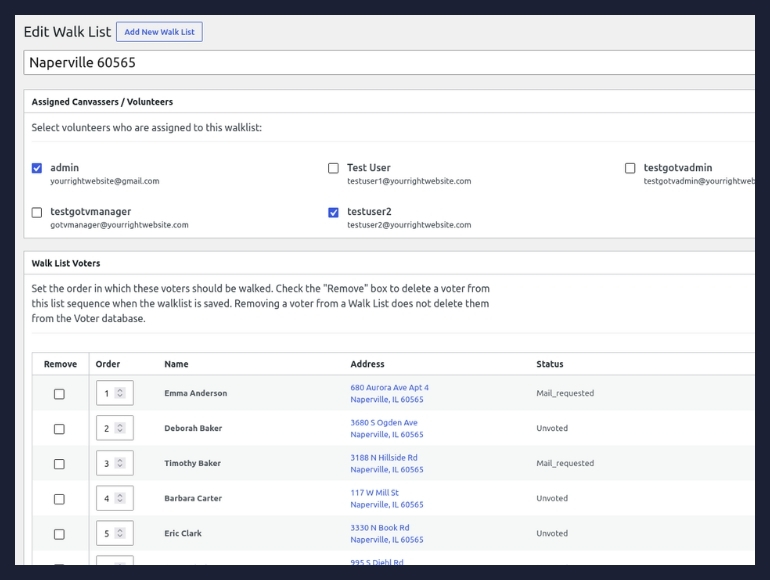Click order field showing 2
Image resolution: width=770 pixels, height=580 pixels.
pyautogui.click(x=115, y=428)
